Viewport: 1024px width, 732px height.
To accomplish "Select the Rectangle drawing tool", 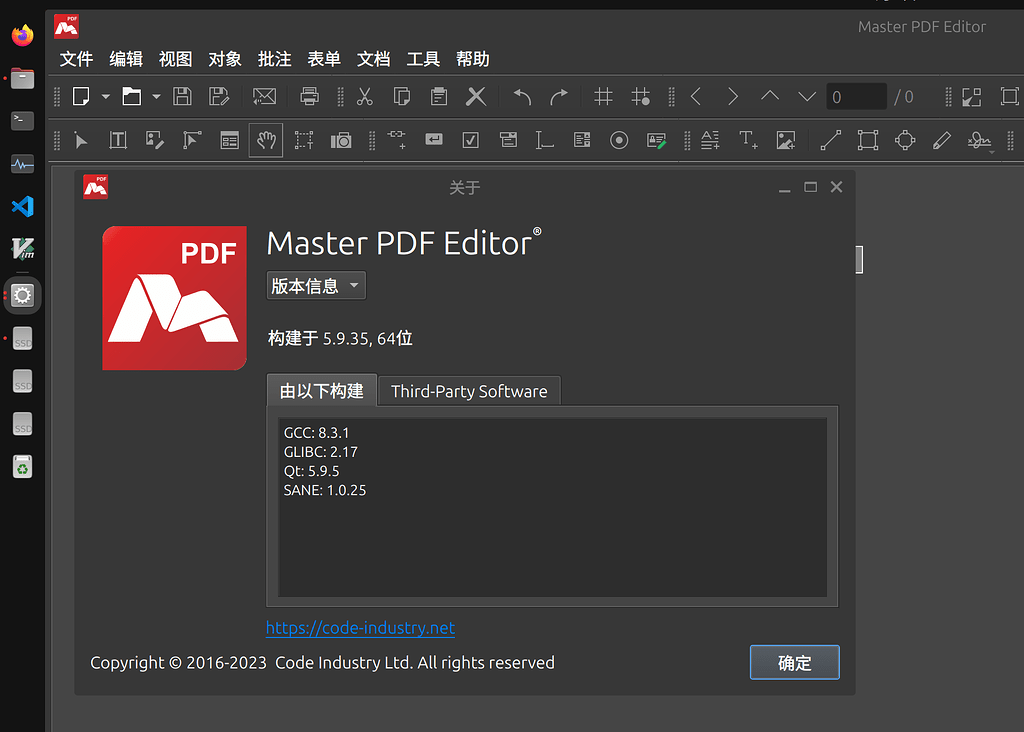I will pos(868,140).
